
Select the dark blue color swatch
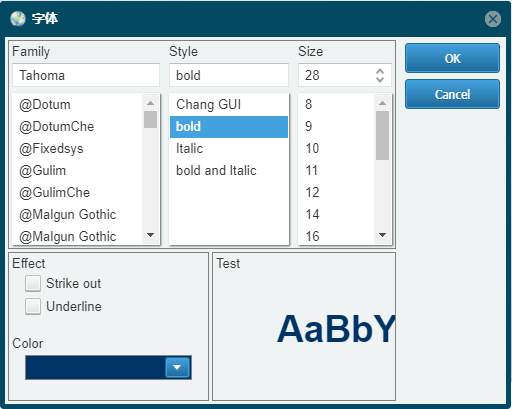tap(95, 367)
